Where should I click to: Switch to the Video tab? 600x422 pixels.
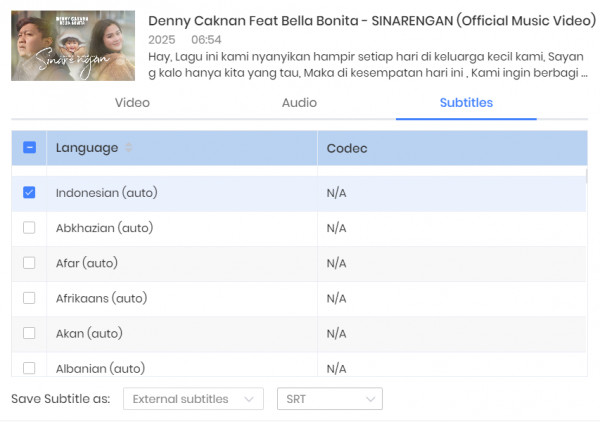pyautogui.click(x=132, y=103)
